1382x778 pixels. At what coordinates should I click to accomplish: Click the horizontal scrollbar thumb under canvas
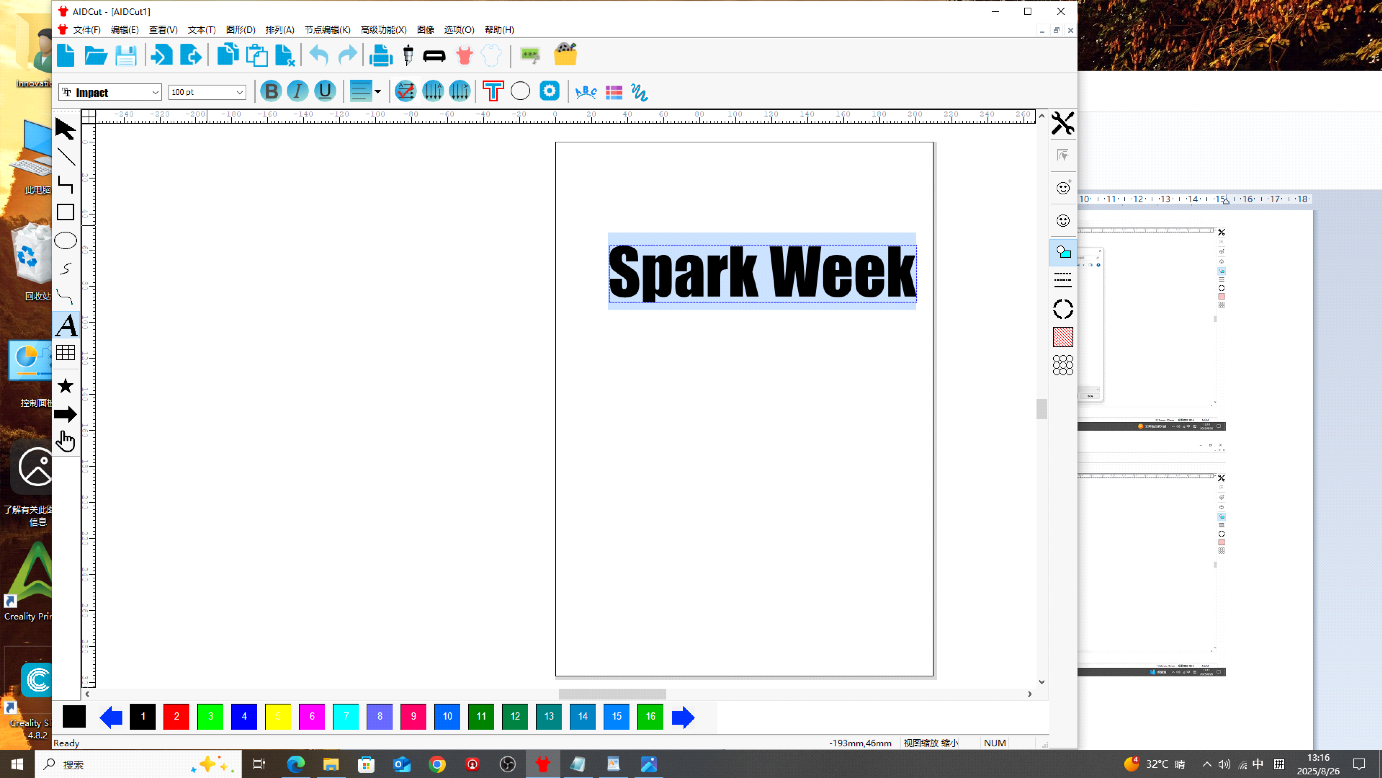(x=612, y=694)
